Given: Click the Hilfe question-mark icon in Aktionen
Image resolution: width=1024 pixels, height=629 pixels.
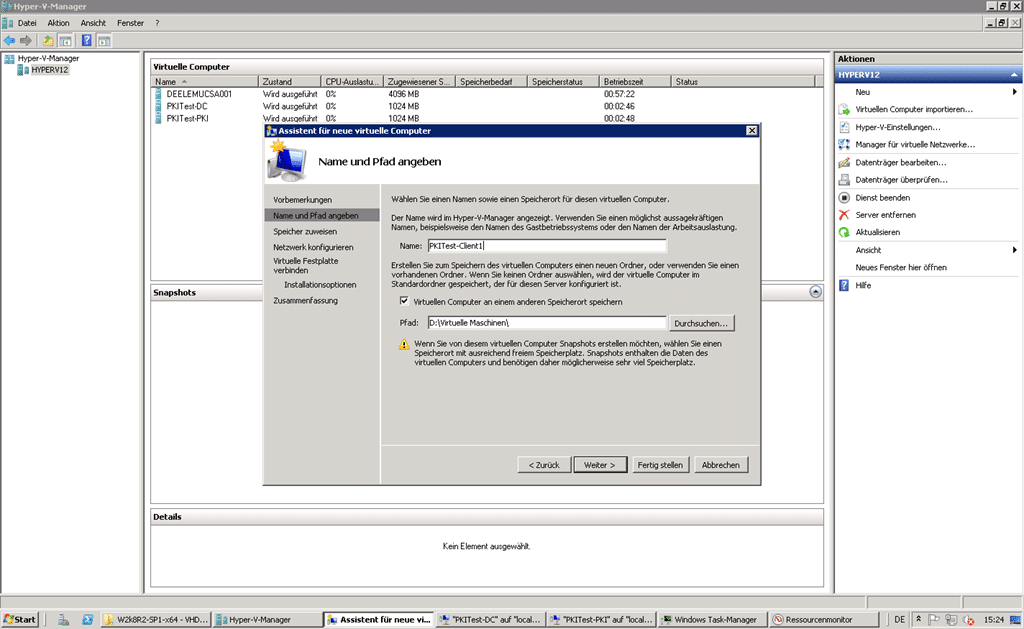Looking at the screenshot, I should [844, 285].
